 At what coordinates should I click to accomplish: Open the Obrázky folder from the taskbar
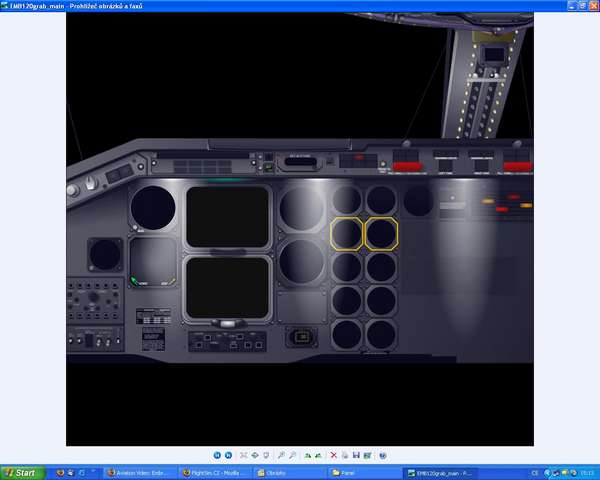286,472
